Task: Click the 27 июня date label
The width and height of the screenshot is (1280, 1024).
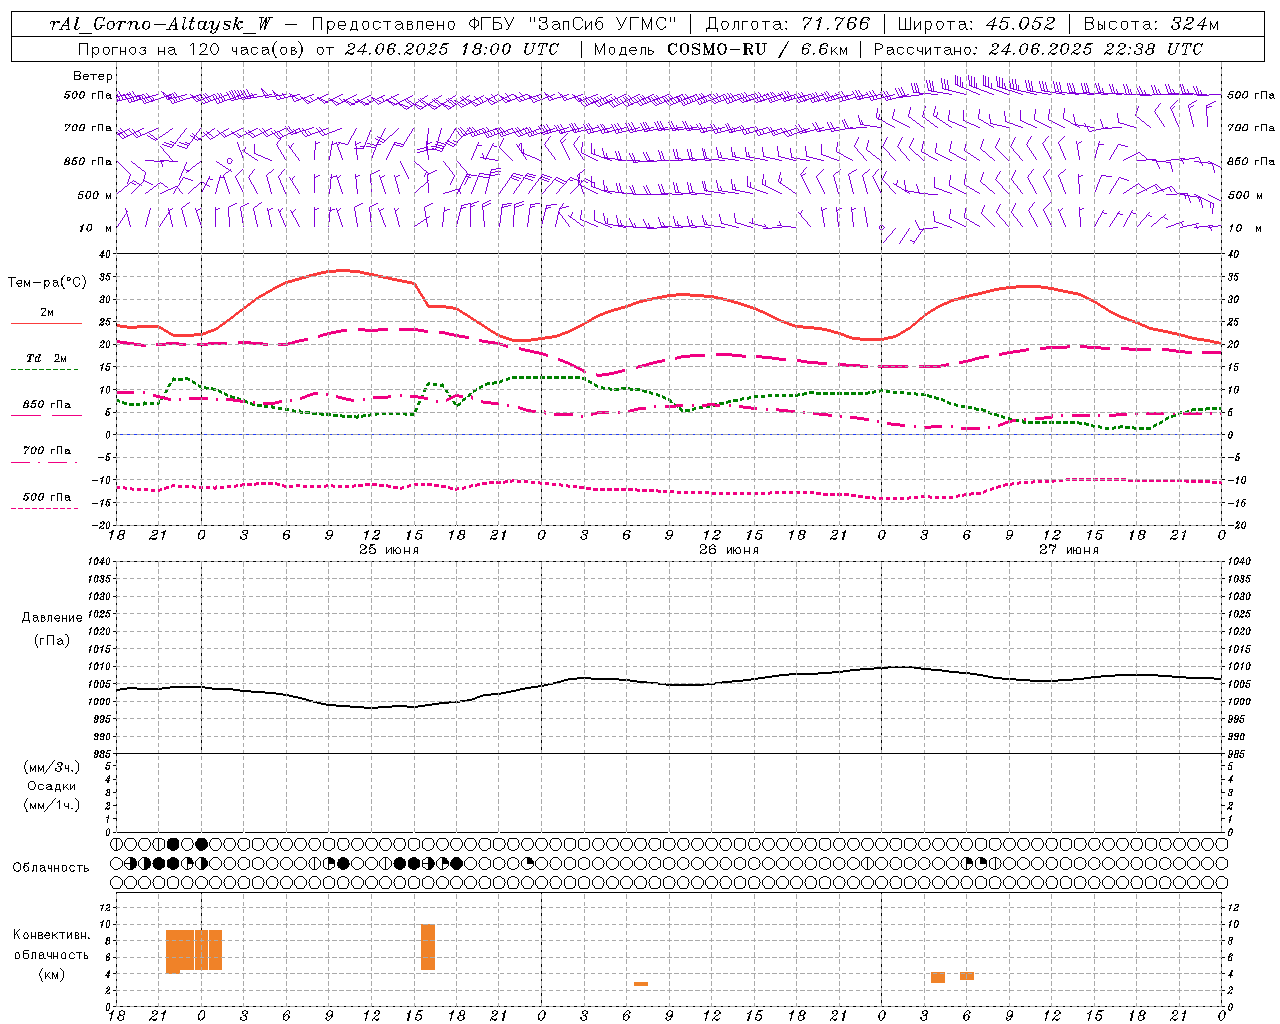Action: [x=1069, y=549]
